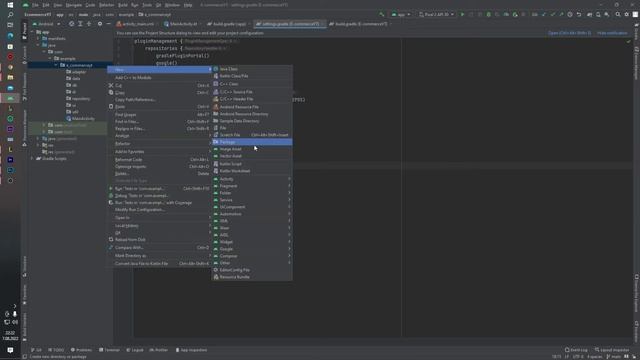Screen dimensions: 640x360
Task: Select MainActivity in the project tree
Action: 80,119
